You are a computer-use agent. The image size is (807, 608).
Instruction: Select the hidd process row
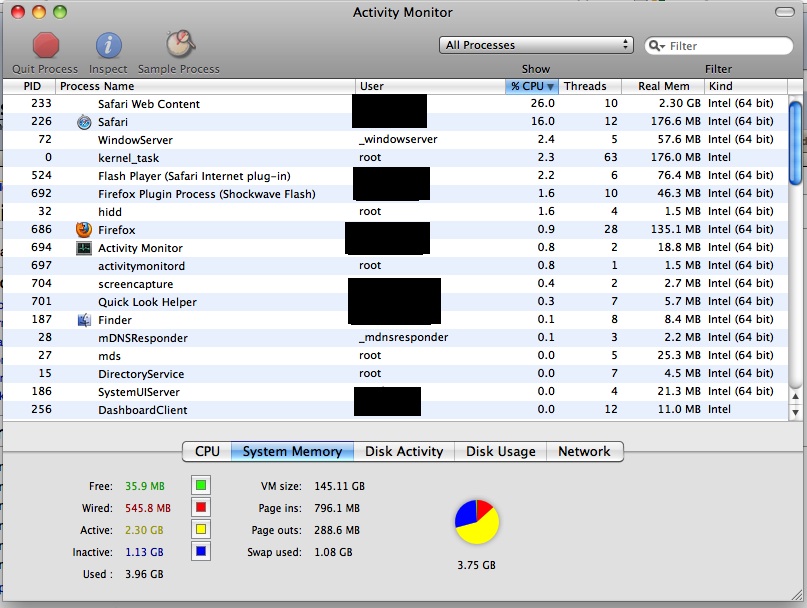point(395,212)
